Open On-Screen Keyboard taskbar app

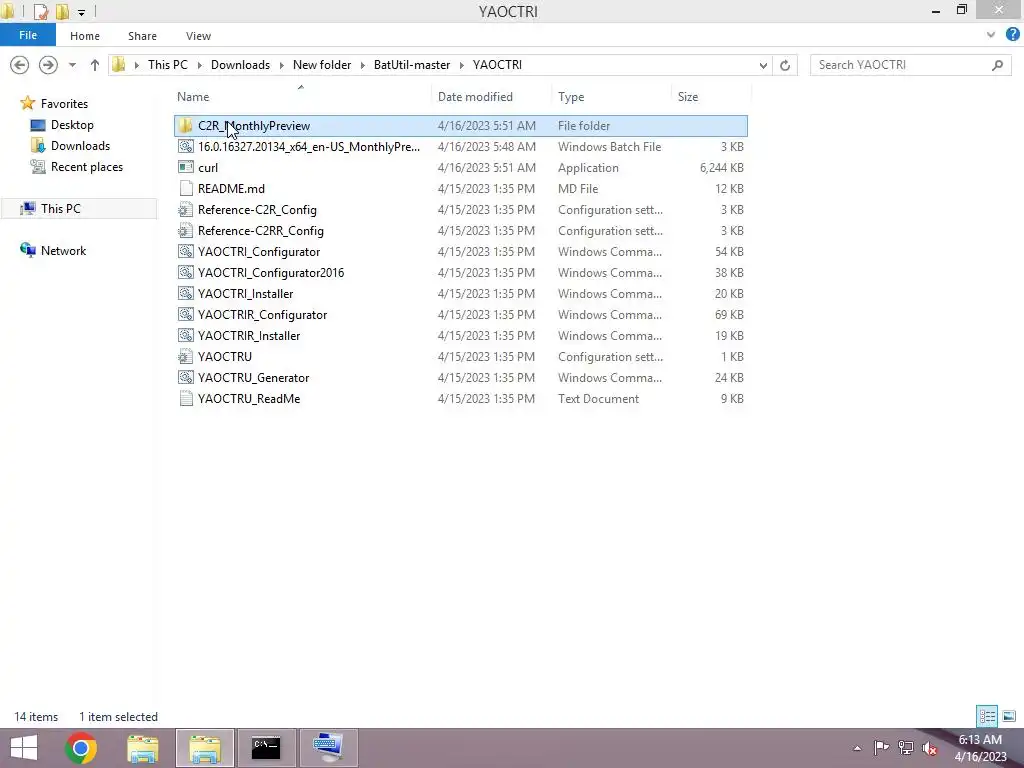pyautogui.click(x=328, y=748)
